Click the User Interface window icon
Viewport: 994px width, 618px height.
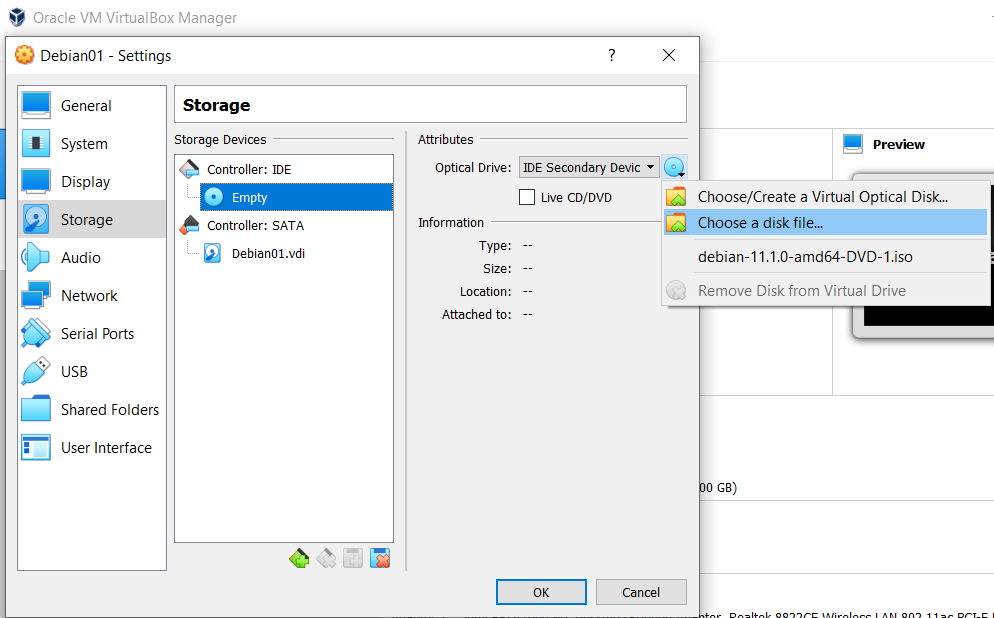click(x=36, y=447)
